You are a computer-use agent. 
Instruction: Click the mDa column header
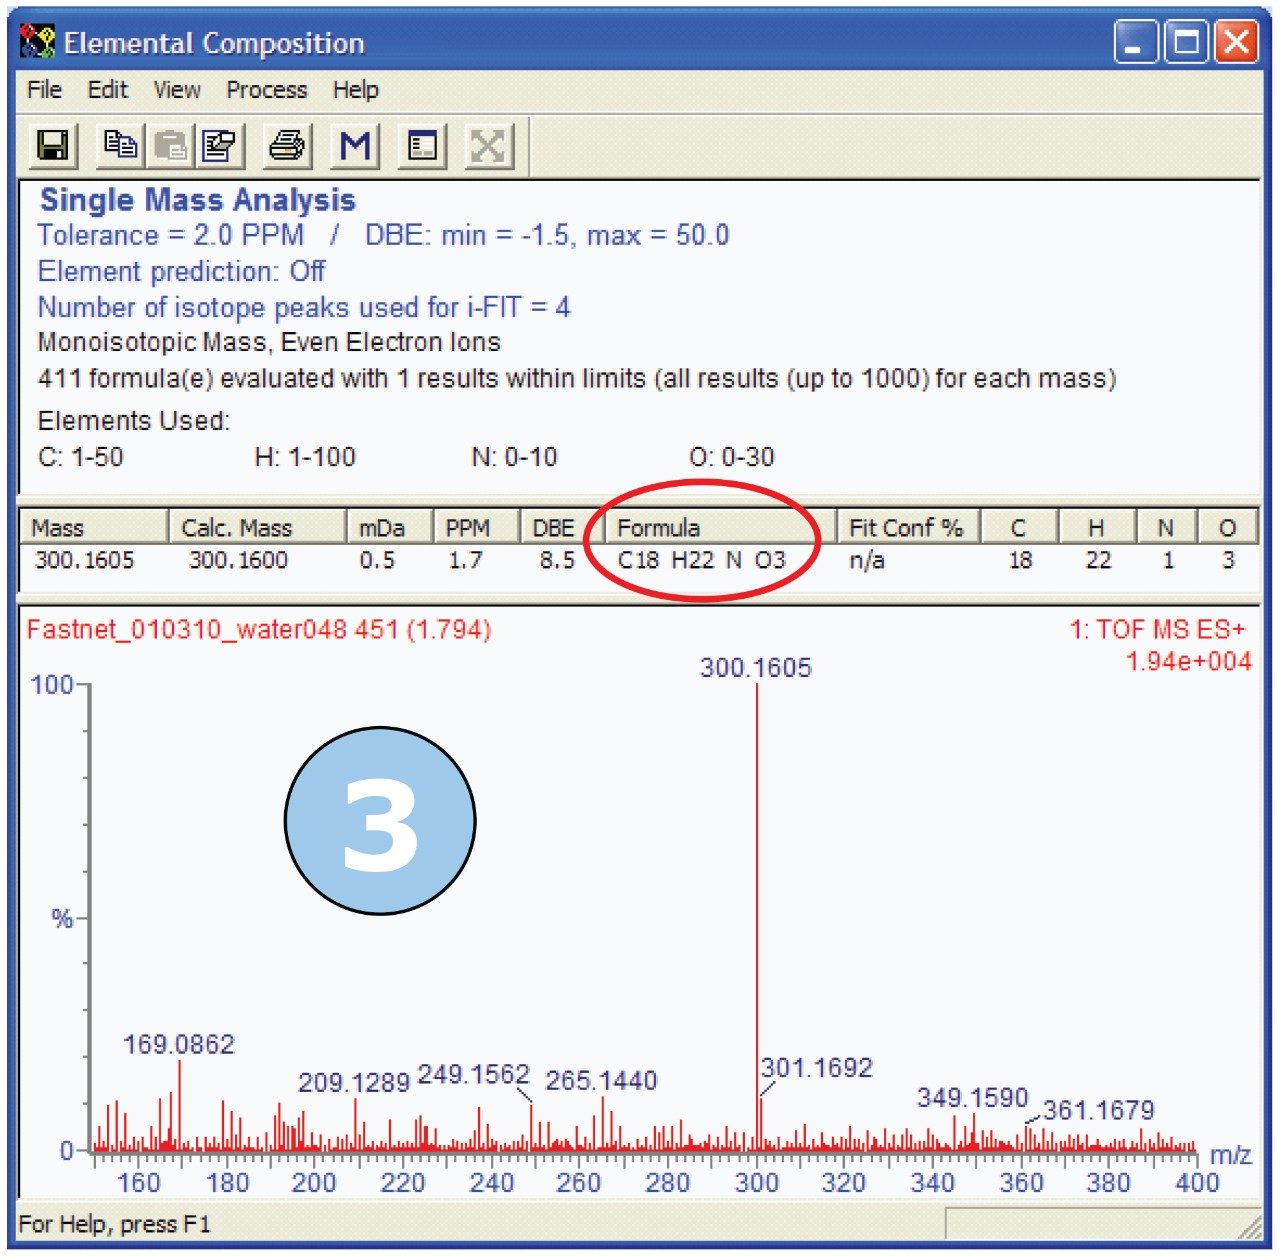[x=389, y=527]
